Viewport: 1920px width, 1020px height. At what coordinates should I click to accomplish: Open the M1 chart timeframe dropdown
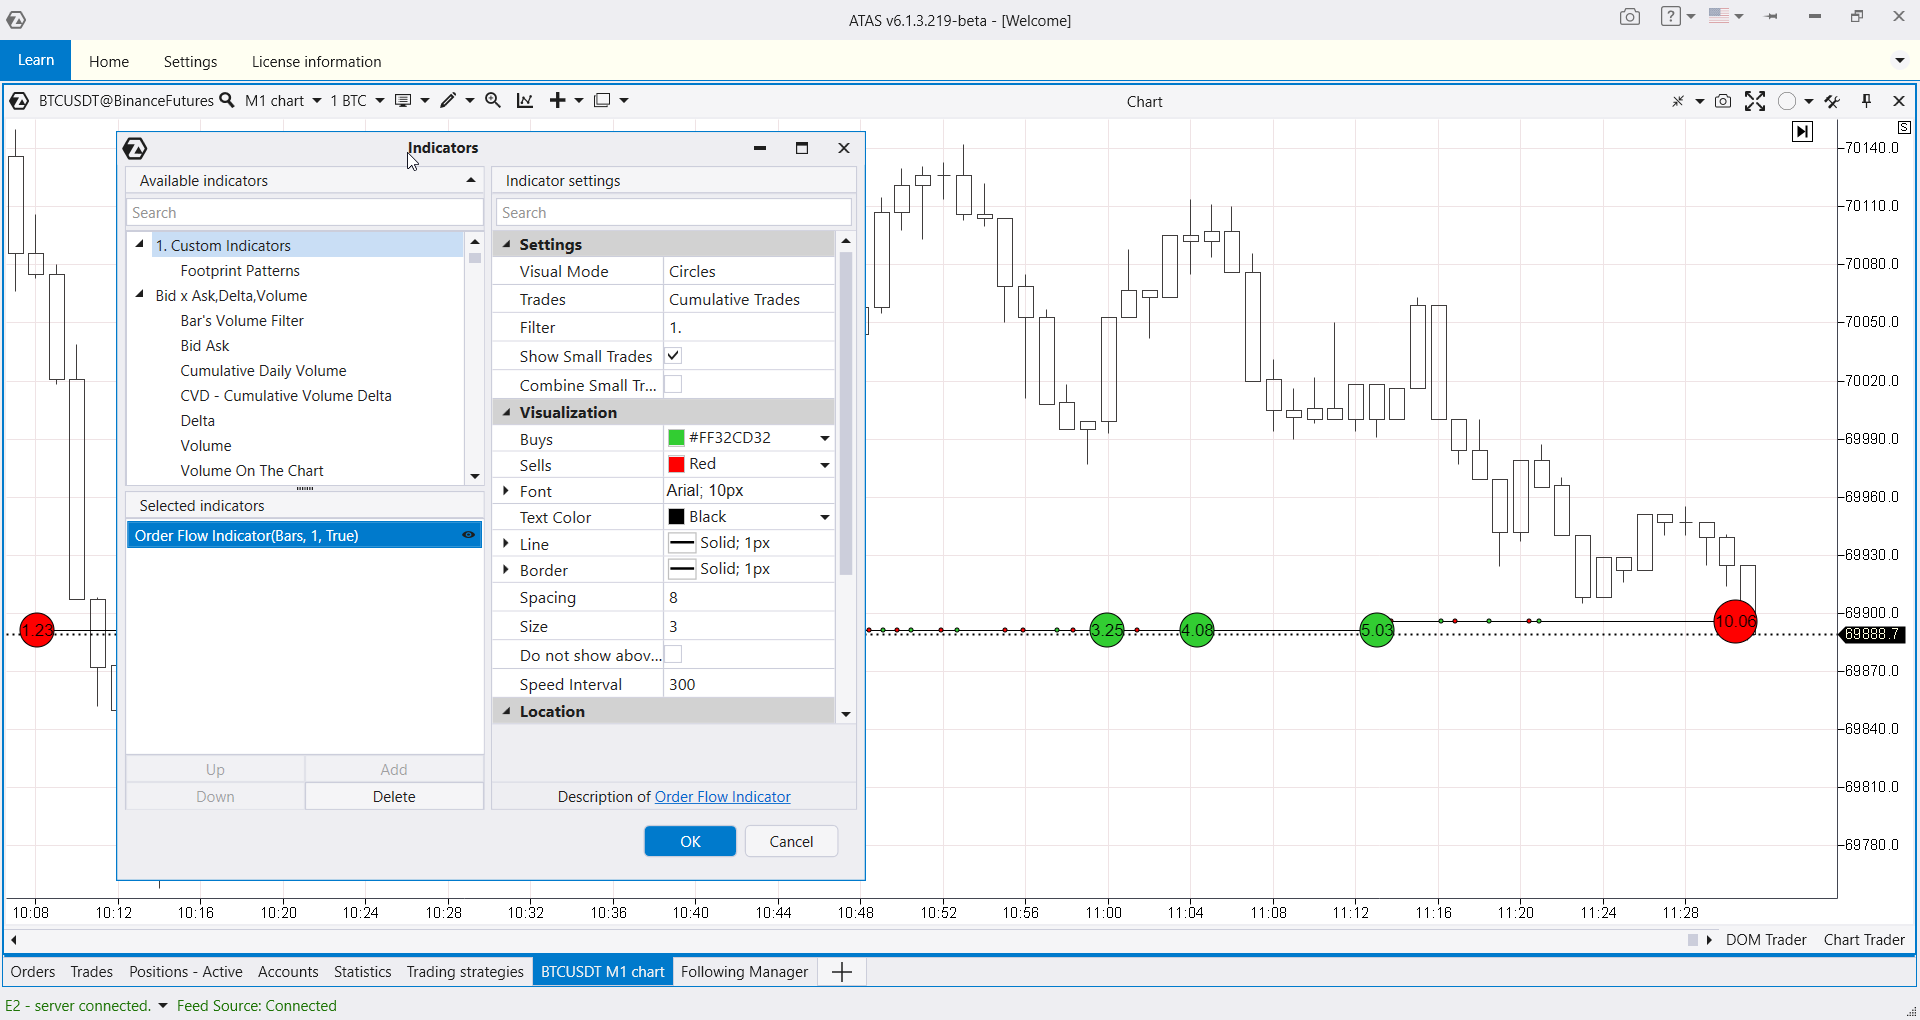coord(283,101)
